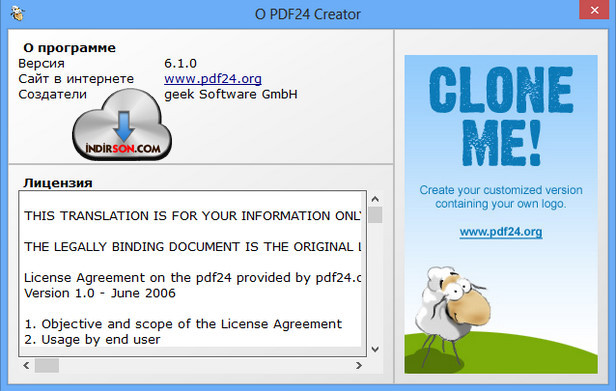616x391 pixels.
Task: Click the "Версия" label
Action: click(x=41, y=63)
